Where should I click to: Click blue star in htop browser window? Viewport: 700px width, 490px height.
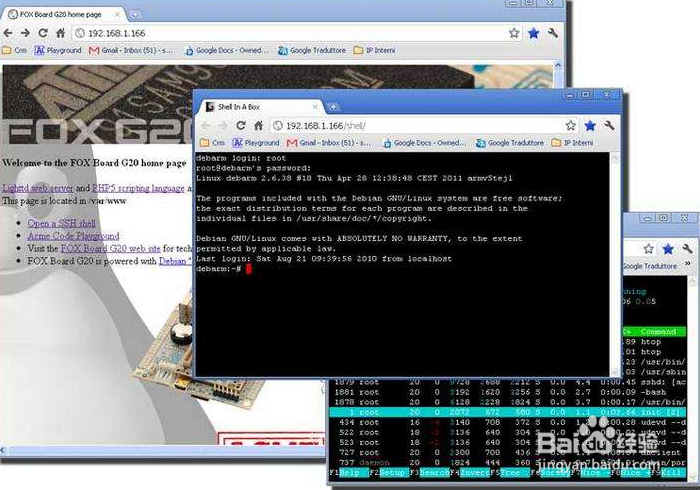point(668,249)
